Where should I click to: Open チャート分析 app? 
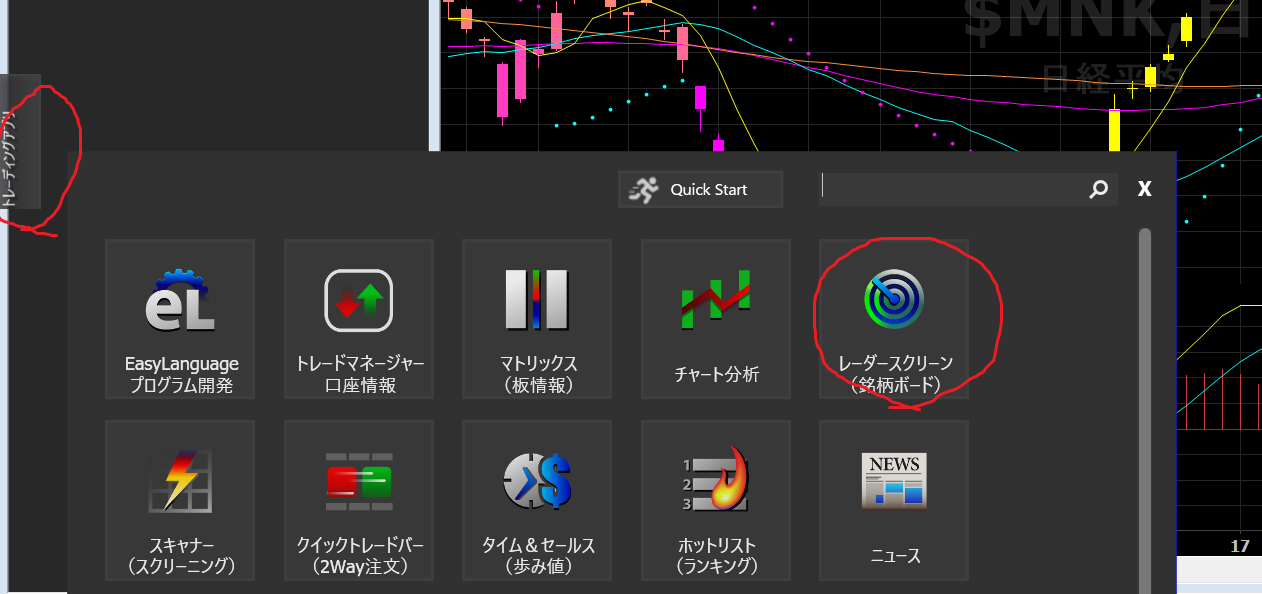(716, 319)
